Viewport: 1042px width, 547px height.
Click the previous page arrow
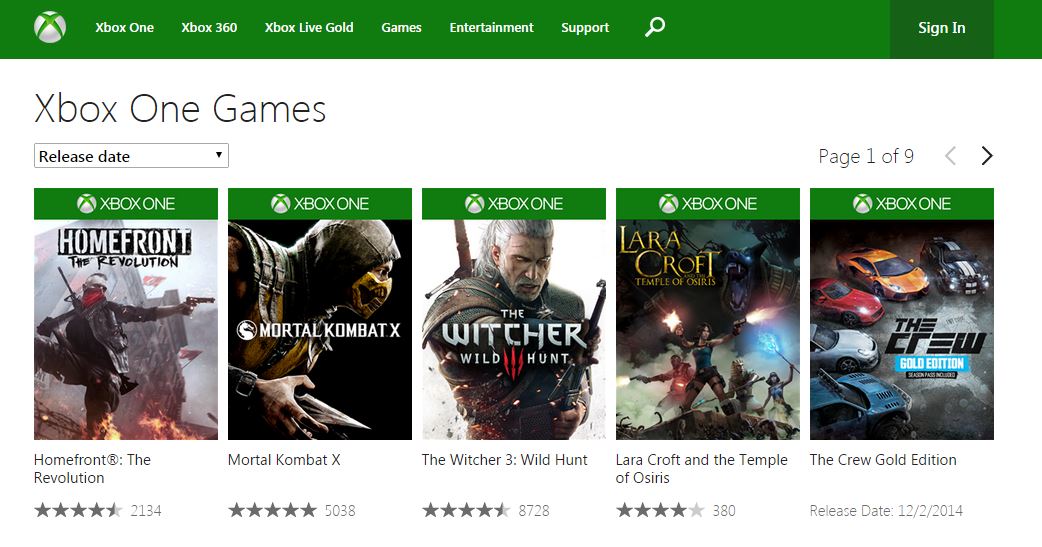[x=950, y=156]
